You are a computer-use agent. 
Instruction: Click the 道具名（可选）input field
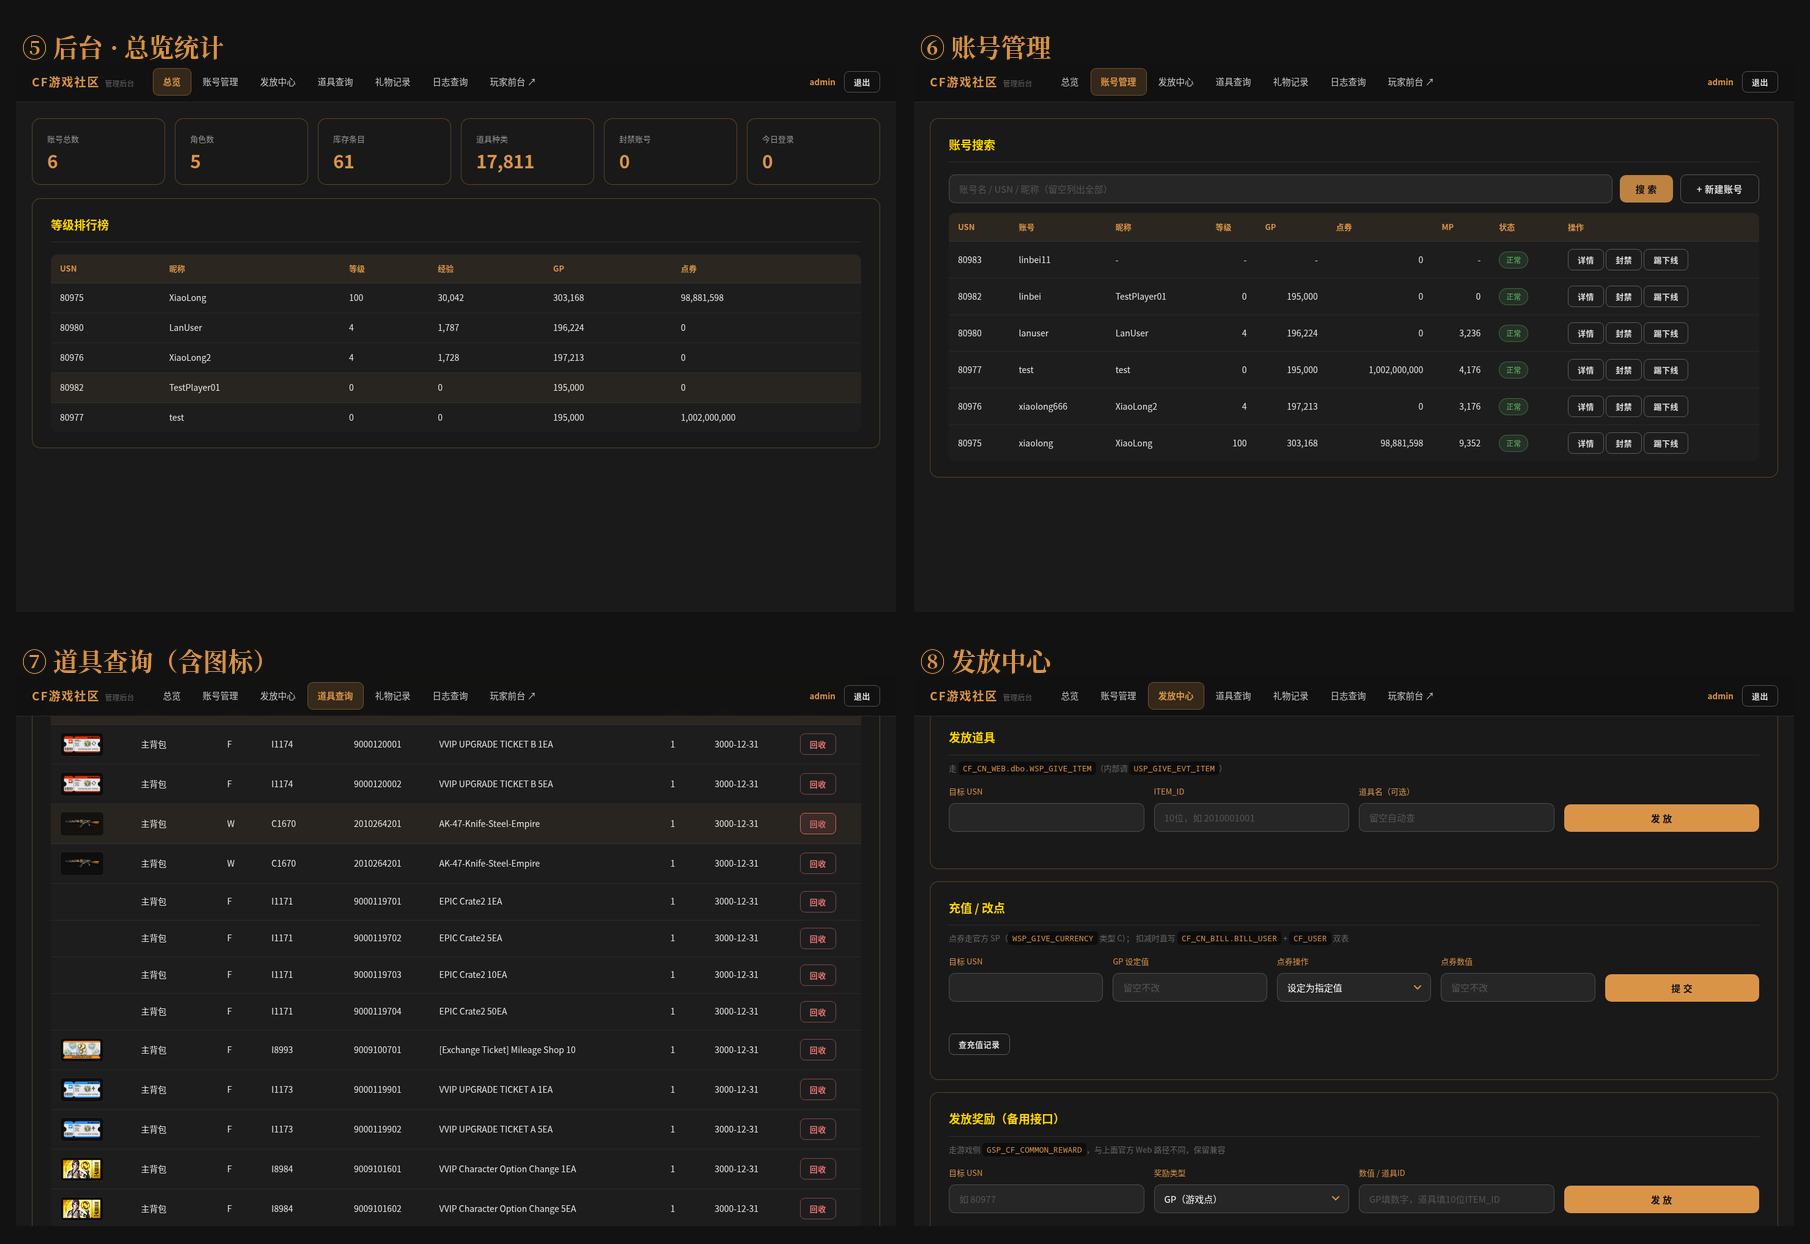click(1456, 818)
